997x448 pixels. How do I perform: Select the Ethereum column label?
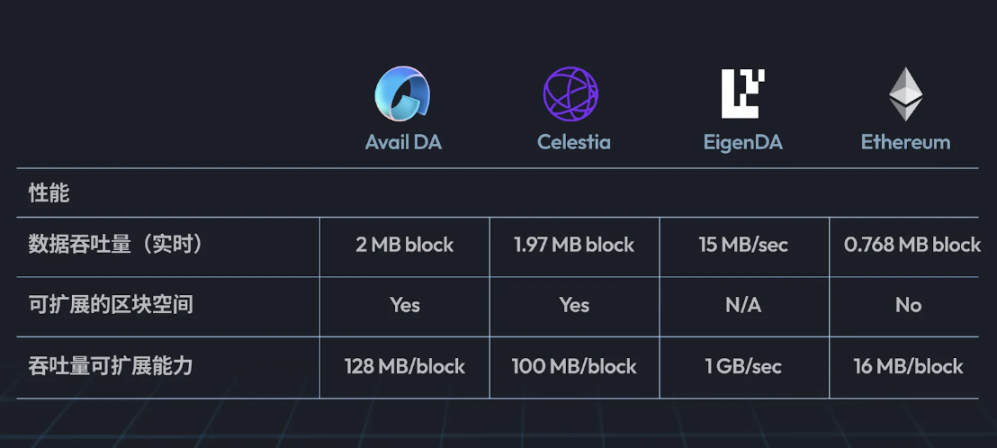point(905,142)
